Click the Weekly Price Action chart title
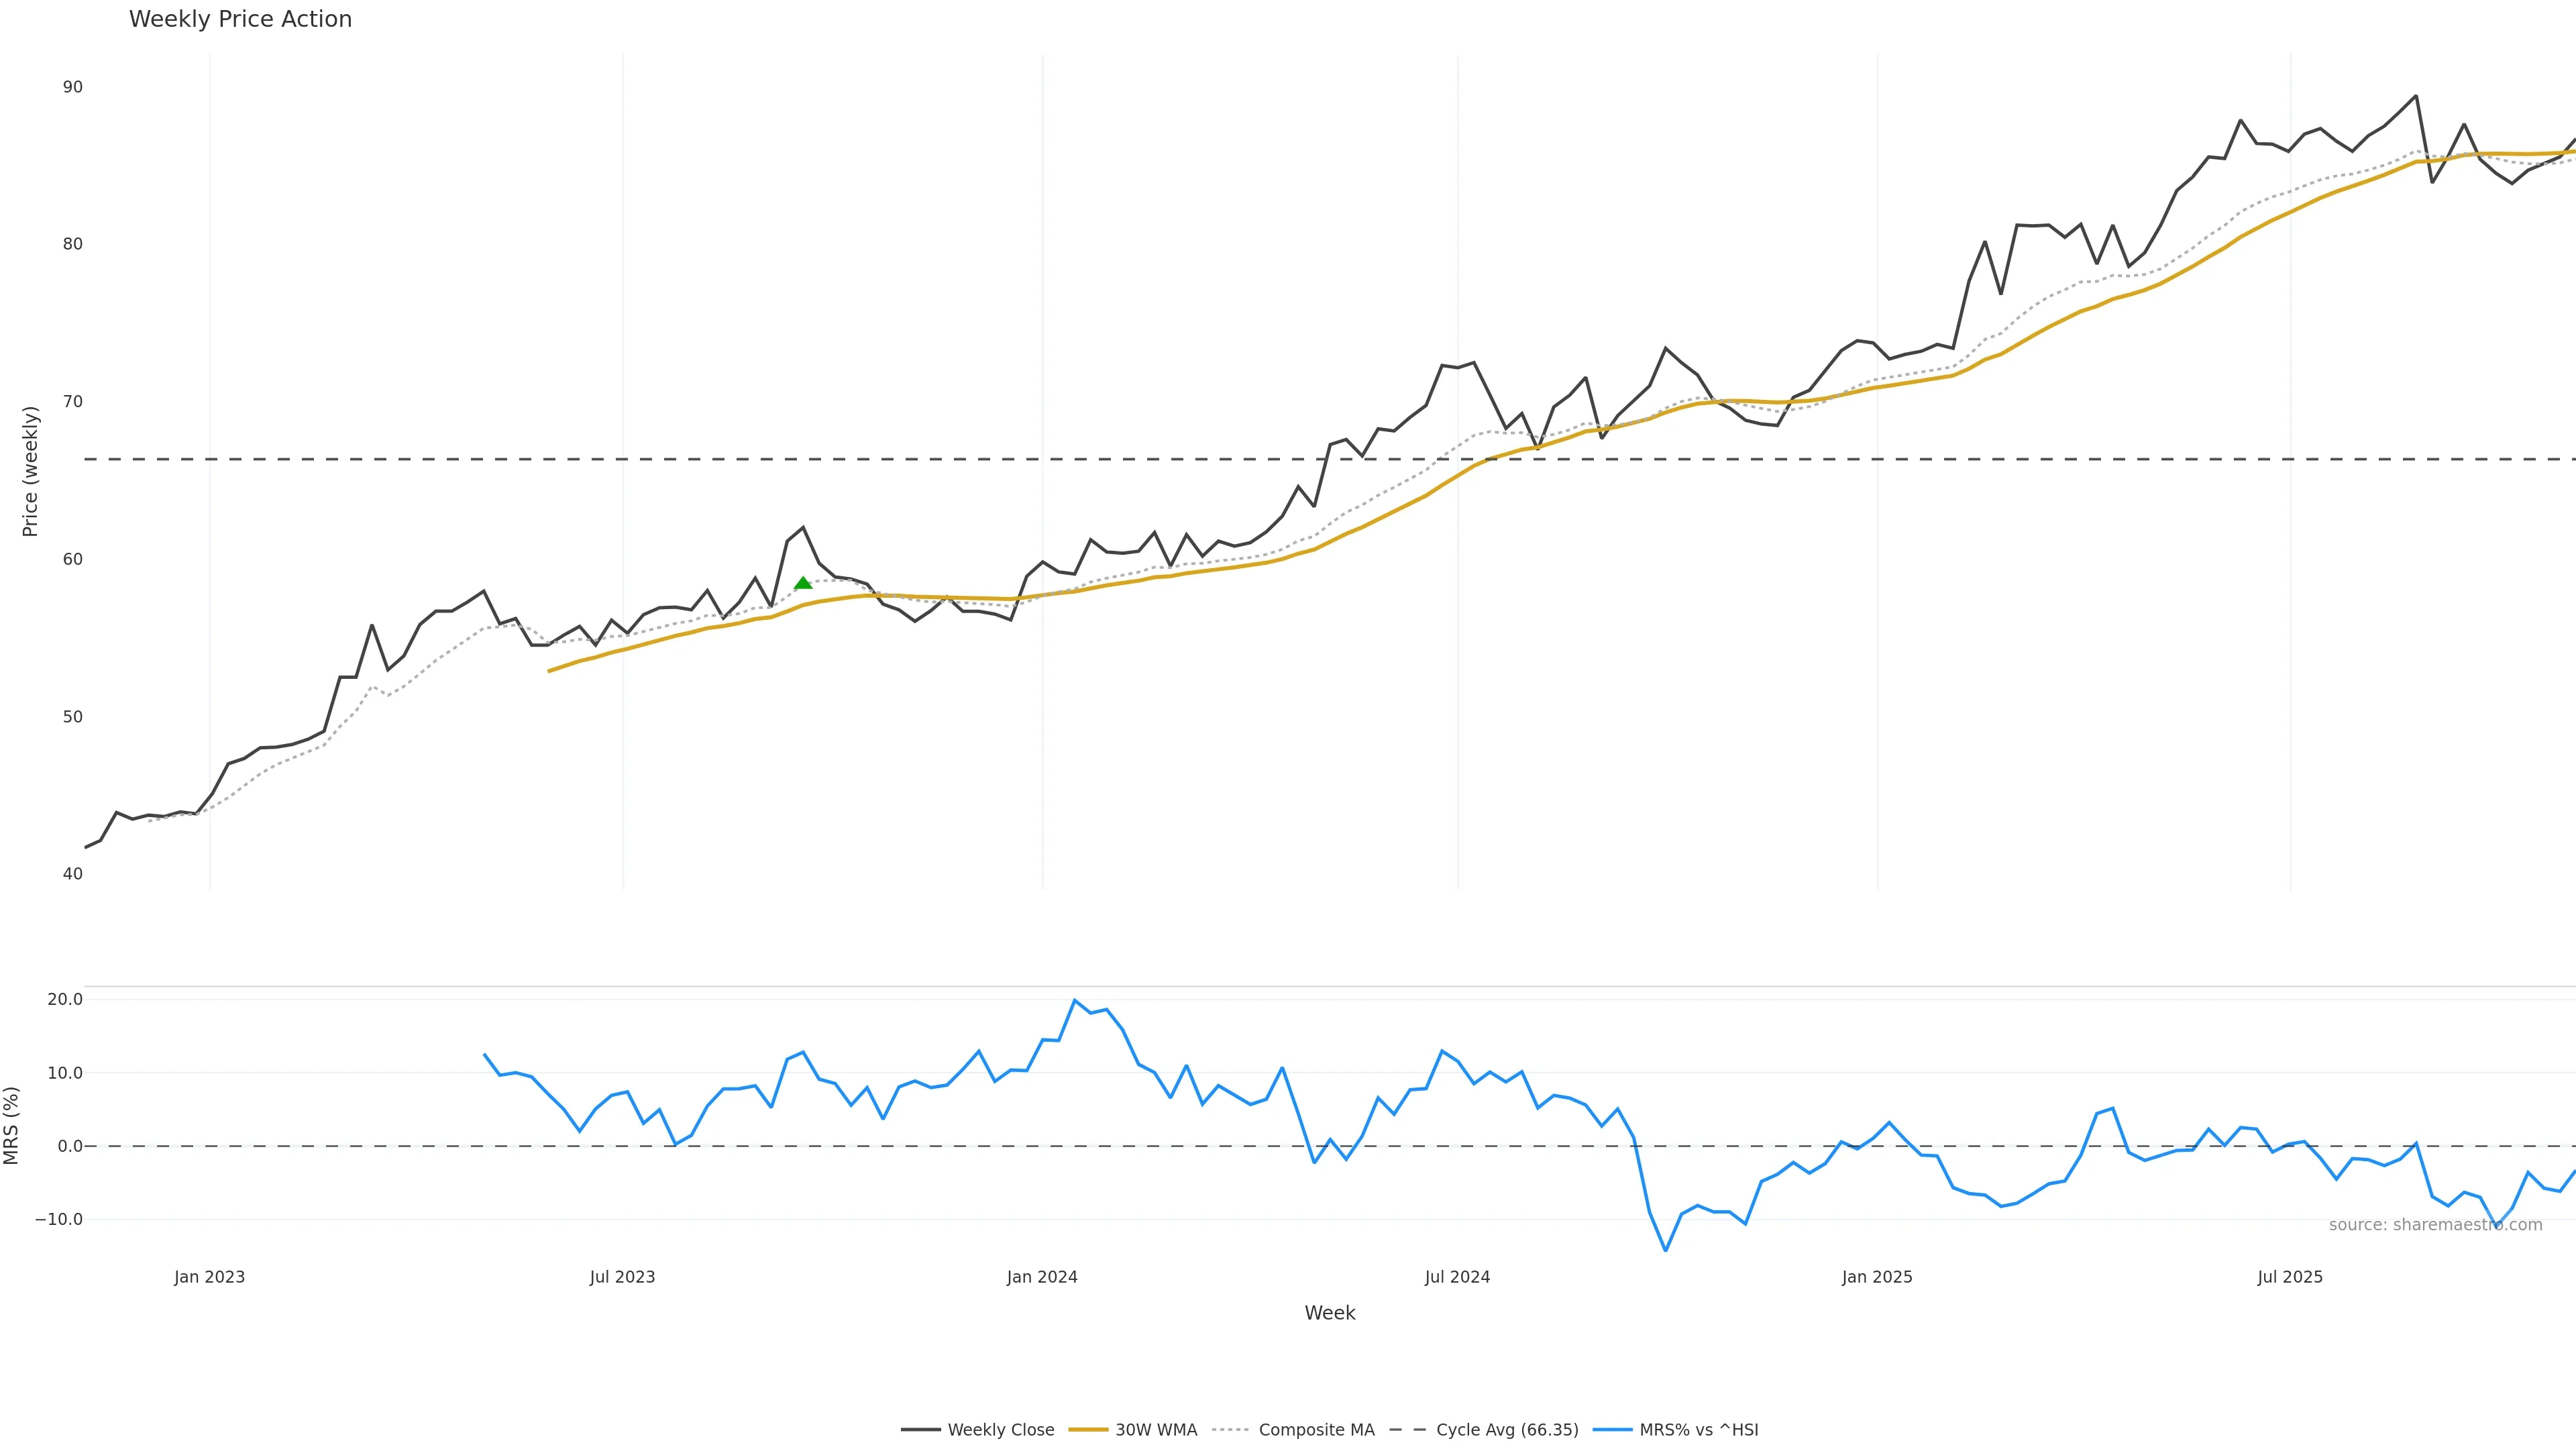The image size is (2576, 1449). (x=240, y=19)
